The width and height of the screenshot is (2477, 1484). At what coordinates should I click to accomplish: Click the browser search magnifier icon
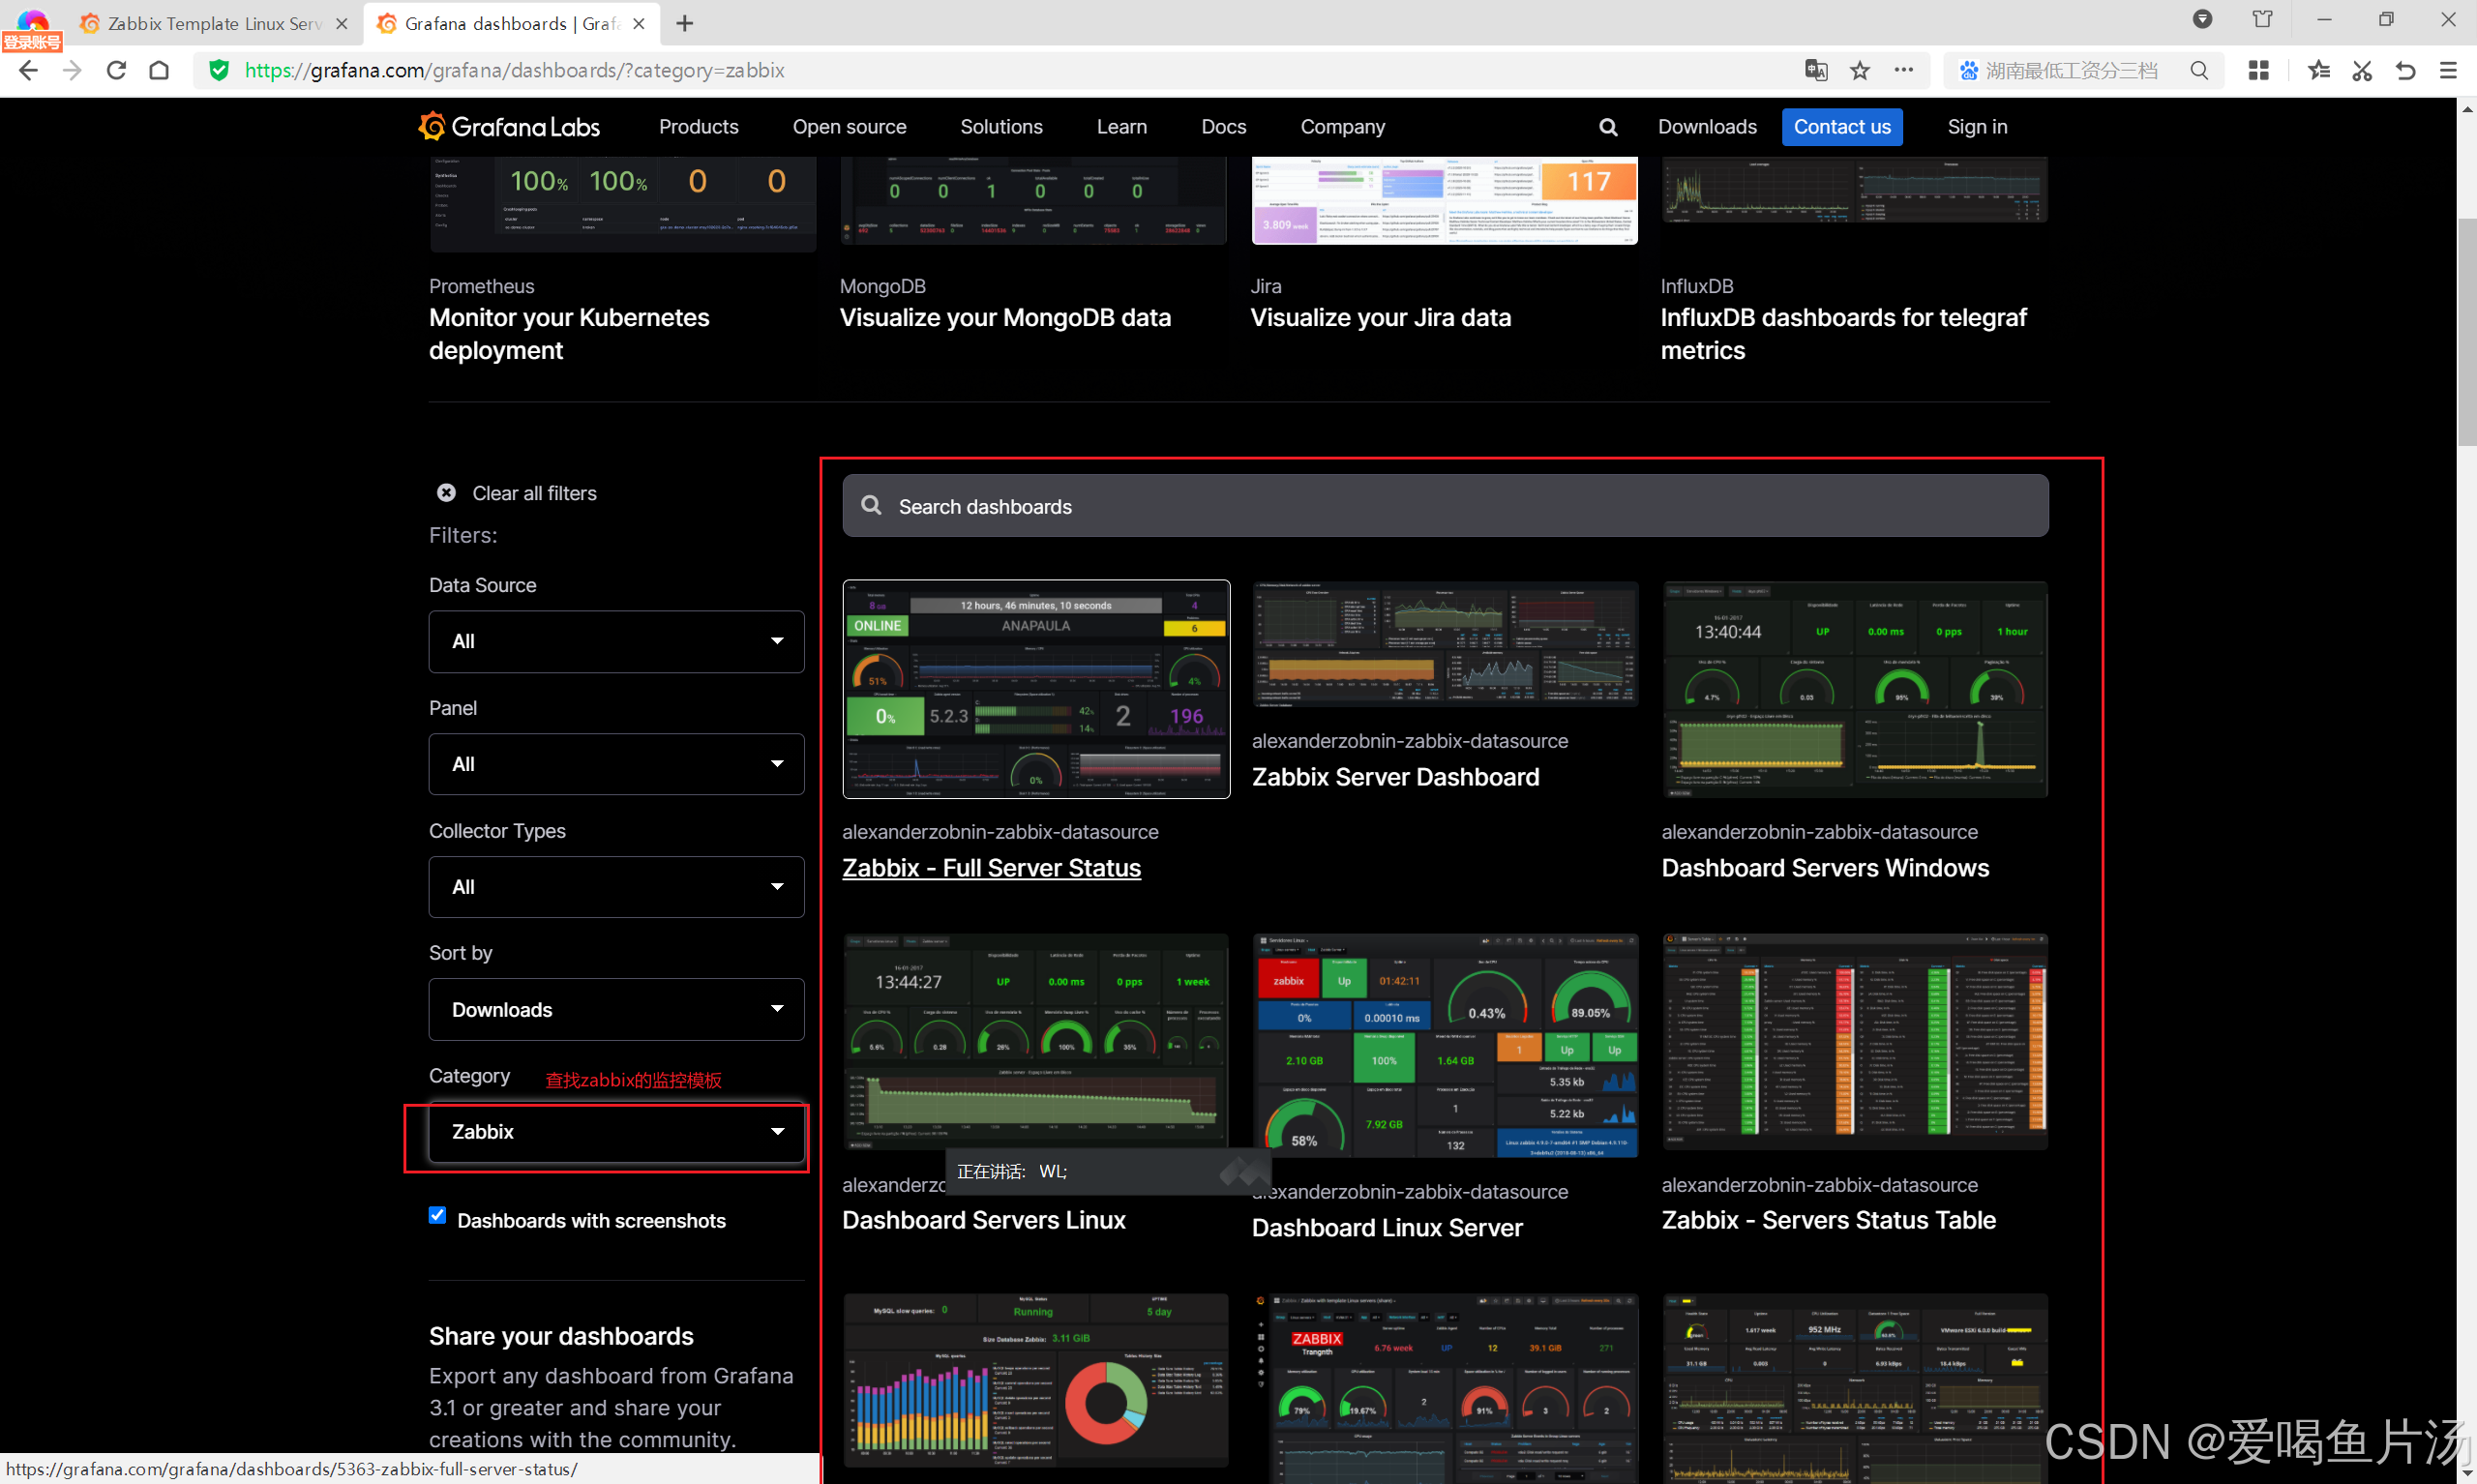click(2199, 70)
